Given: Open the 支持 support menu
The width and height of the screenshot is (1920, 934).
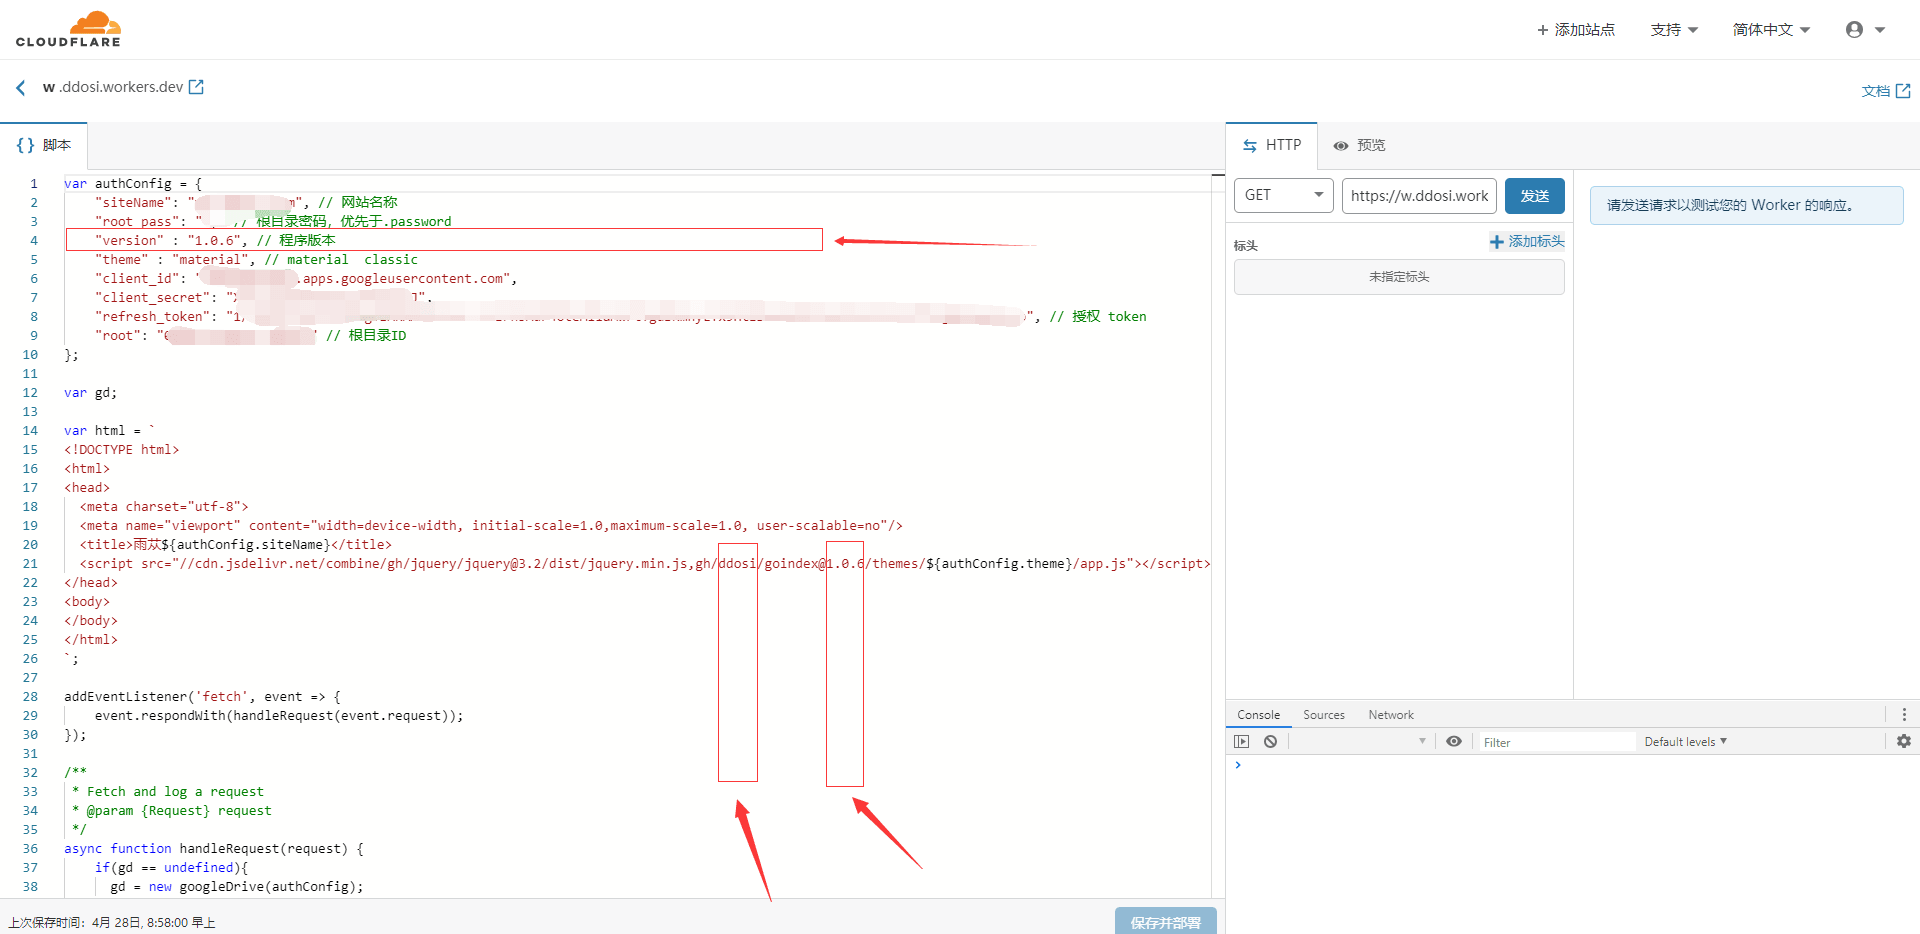Looking at the screenshot, I should coord(1674,30).
